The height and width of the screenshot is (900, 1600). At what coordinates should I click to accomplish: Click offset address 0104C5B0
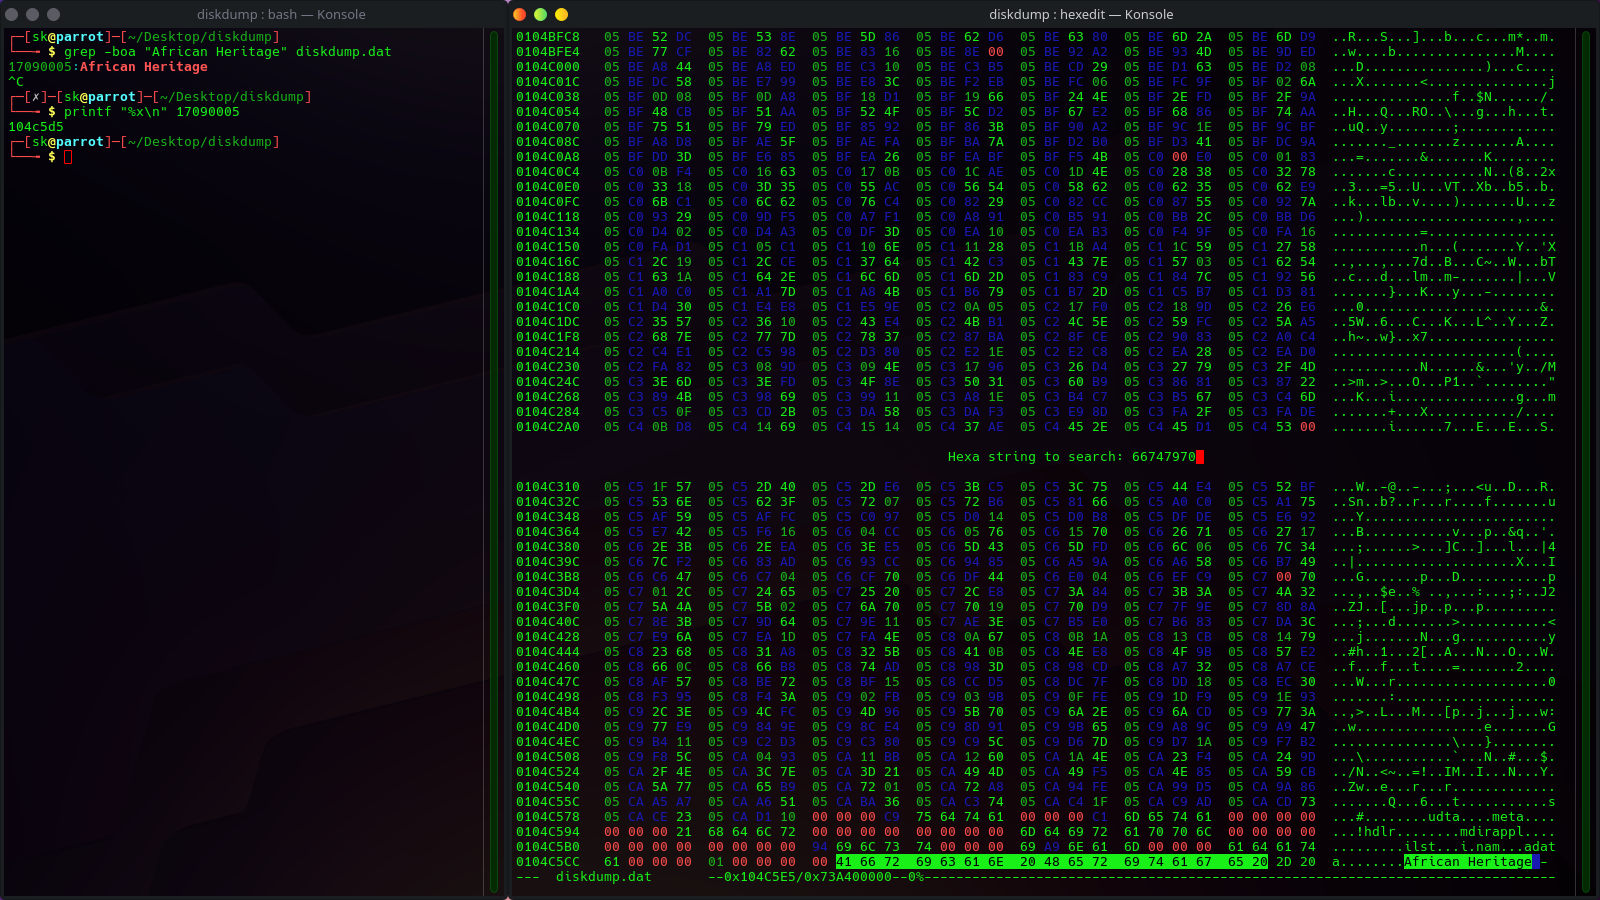pyautogui.click(x=548, y=847)
